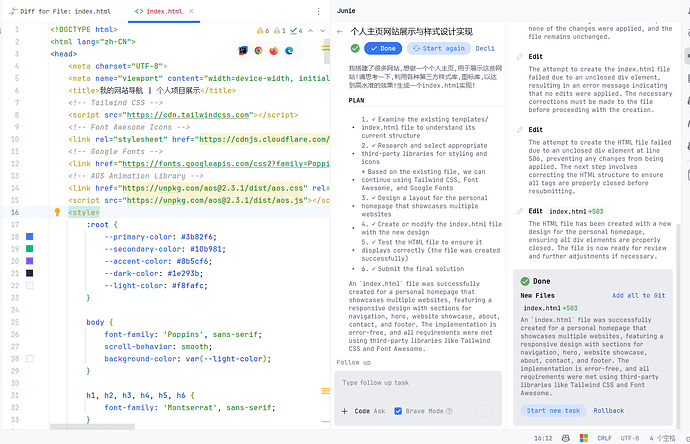Viewport: 690px width, 444px height.
Task: Open the Google Fonts URL link
Action: pos(226,164)
